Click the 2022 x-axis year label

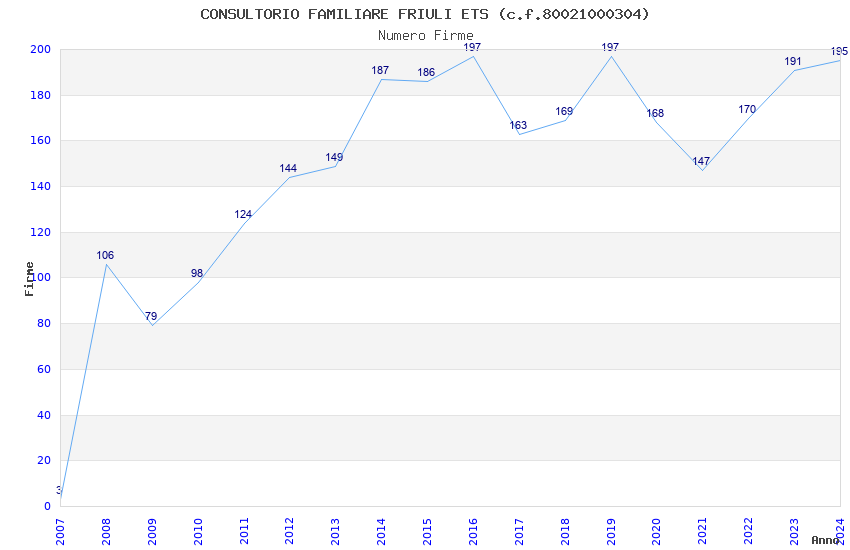point(749,532)
